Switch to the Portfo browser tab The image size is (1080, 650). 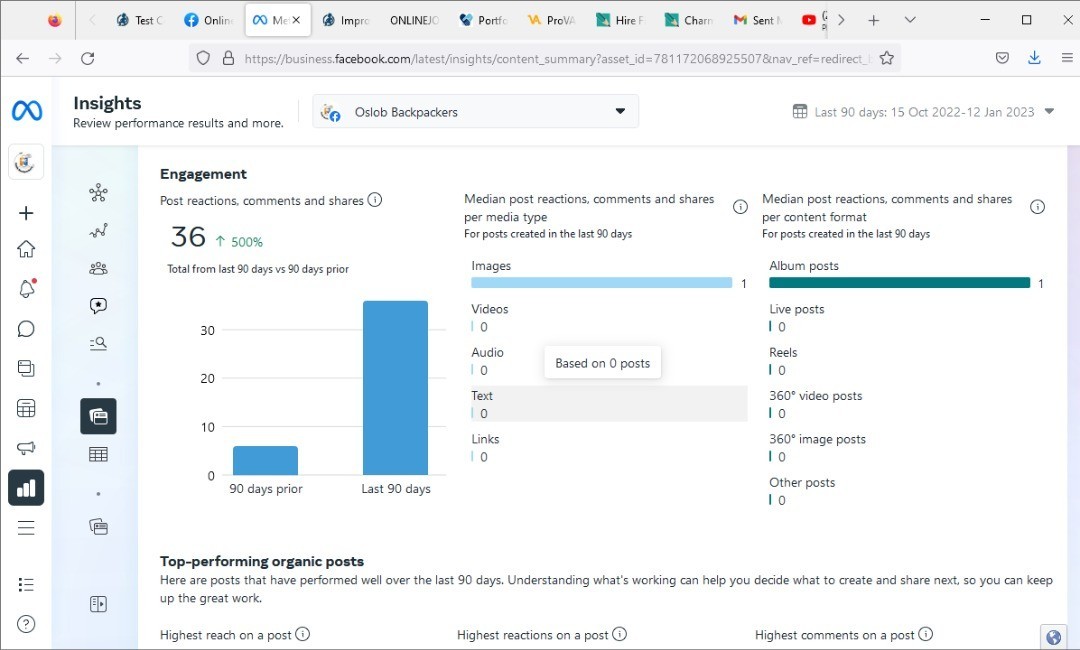[484, 20]
